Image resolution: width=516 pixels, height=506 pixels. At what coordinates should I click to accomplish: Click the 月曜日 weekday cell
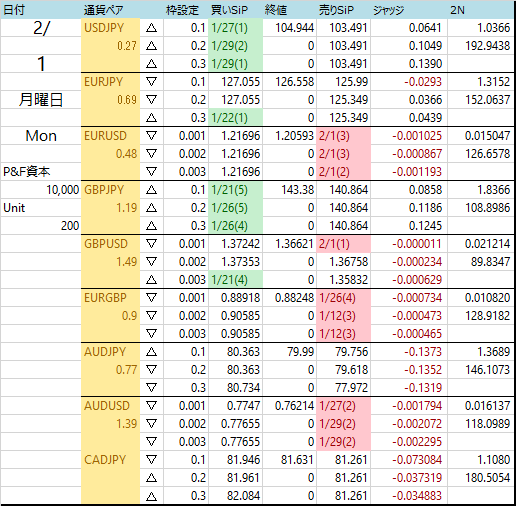coord(41,100)
